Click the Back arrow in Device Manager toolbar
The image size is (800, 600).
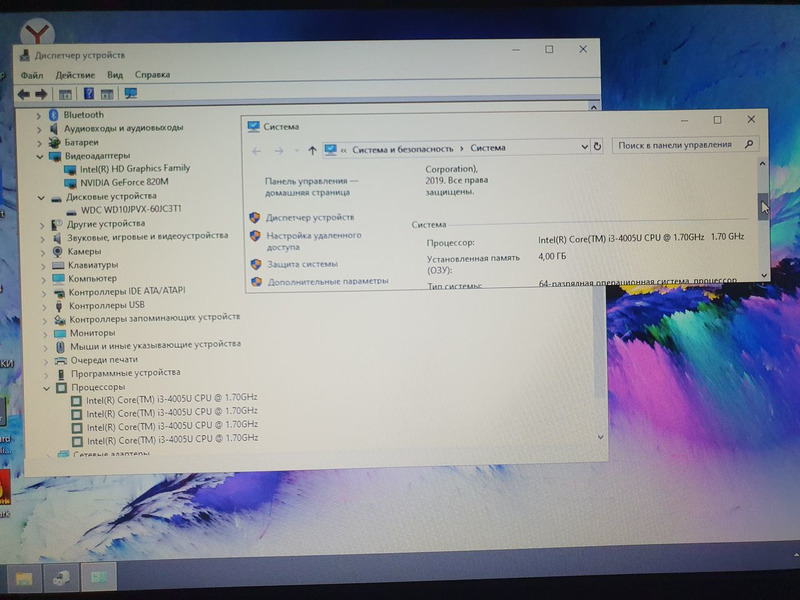(23, 94)
